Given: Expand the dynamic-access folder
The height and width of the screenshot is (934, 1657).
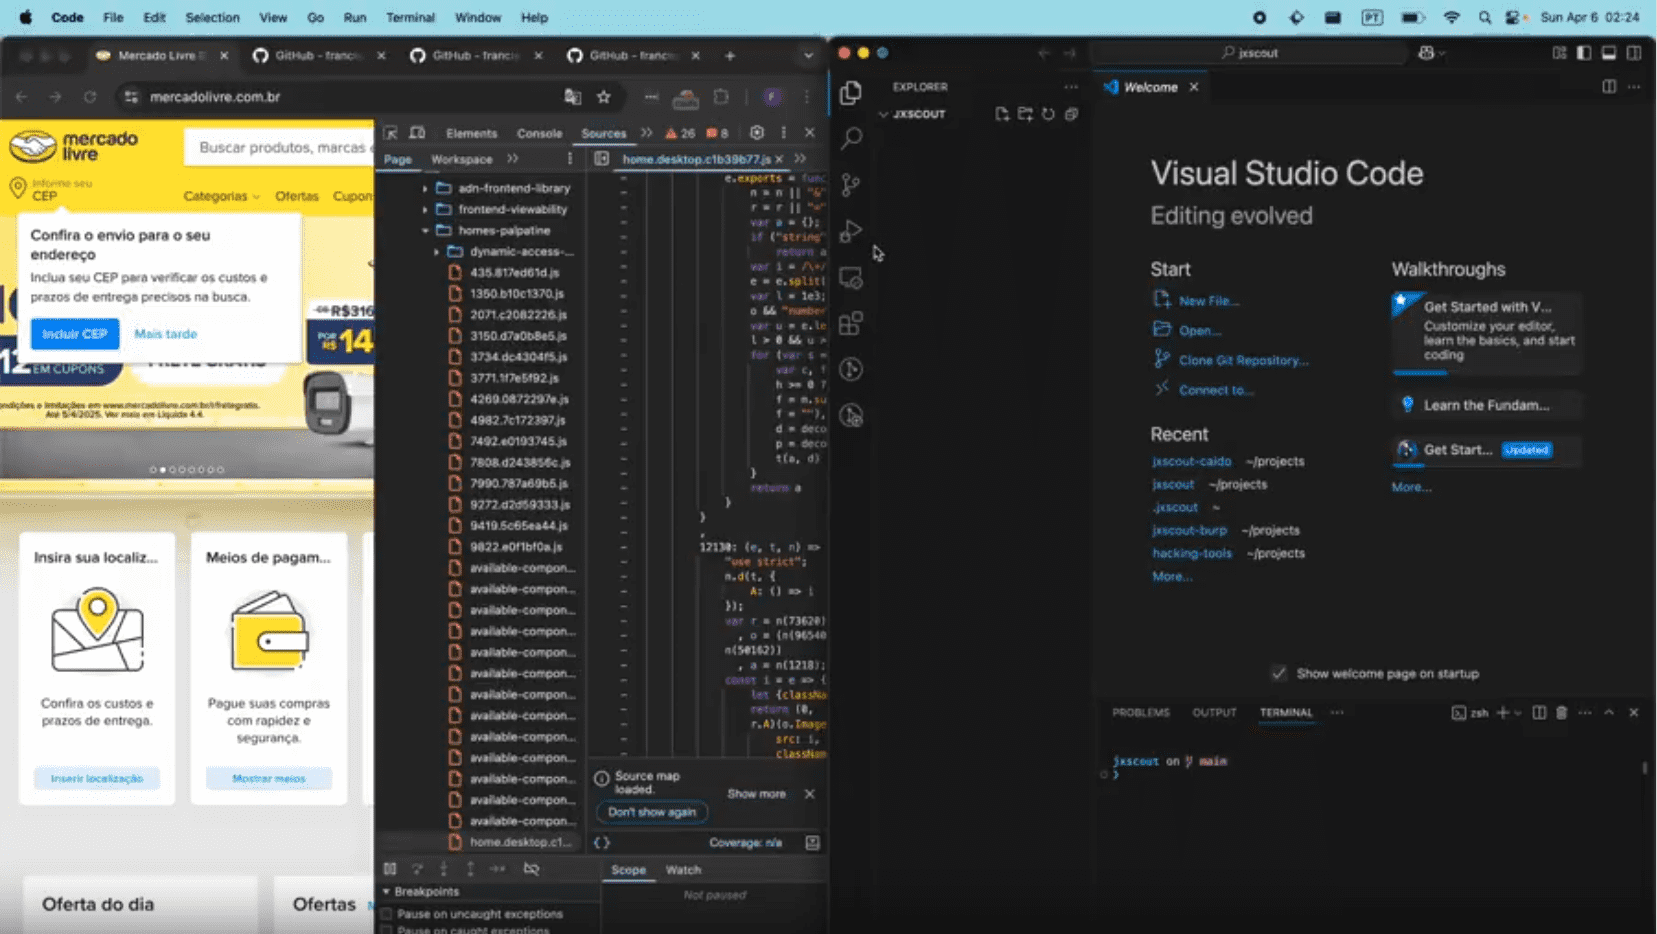Looking at the screenshot, I should point(437,251).
